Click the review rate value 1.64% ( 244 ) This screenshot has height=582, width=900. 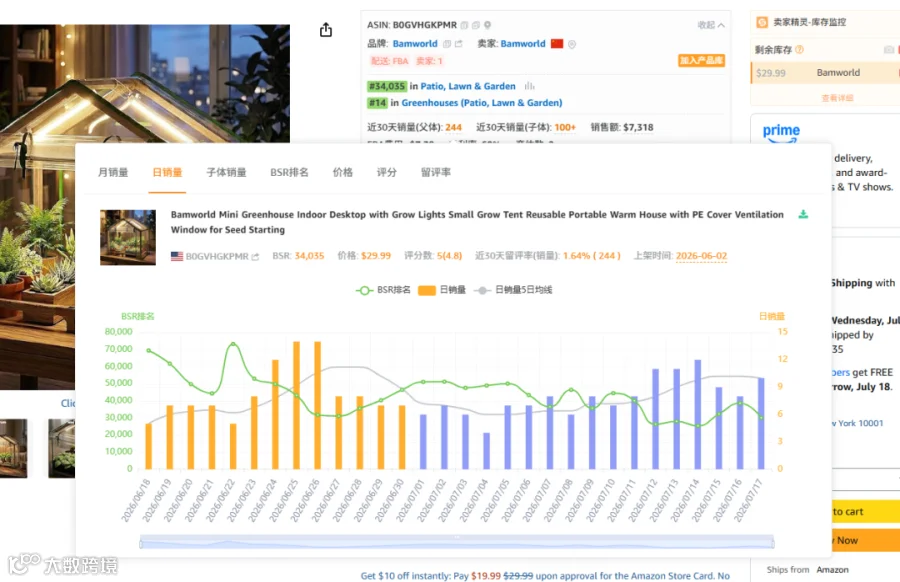[x=592, y=256]
